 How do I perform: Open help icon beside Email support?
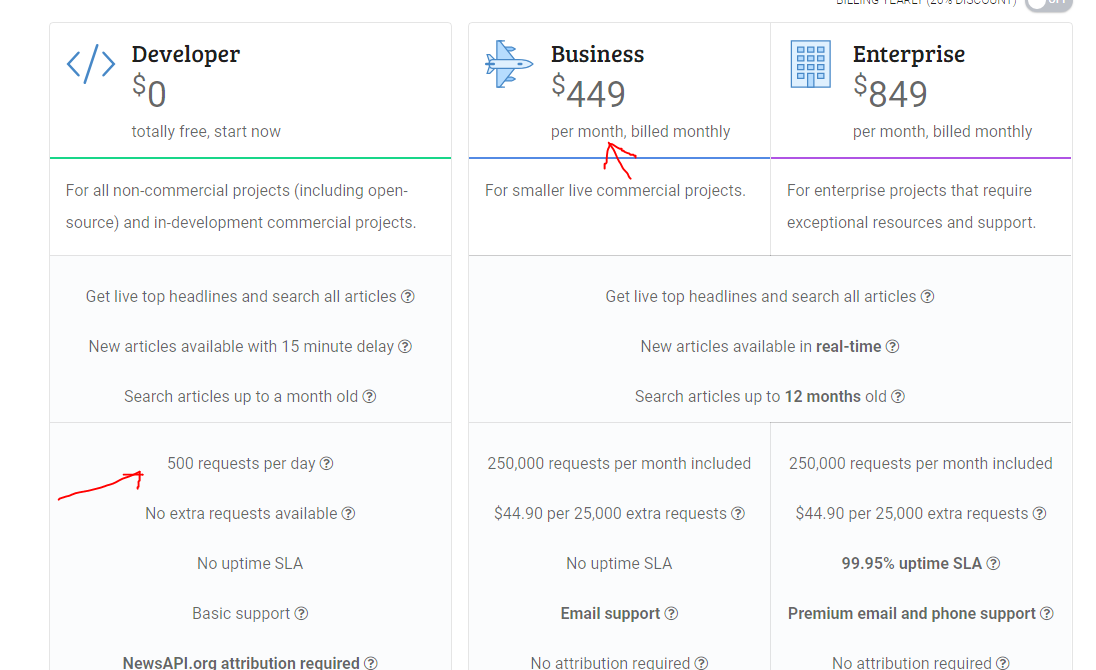[x=671, y=613]
